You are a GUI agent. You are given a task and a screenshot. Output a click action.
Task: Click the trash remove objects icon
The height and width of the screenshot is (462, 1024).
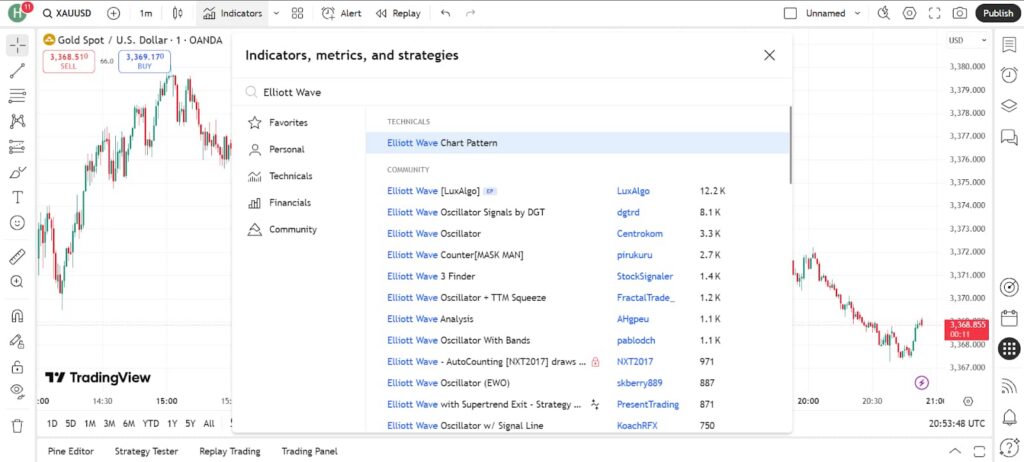pos(17,425)
